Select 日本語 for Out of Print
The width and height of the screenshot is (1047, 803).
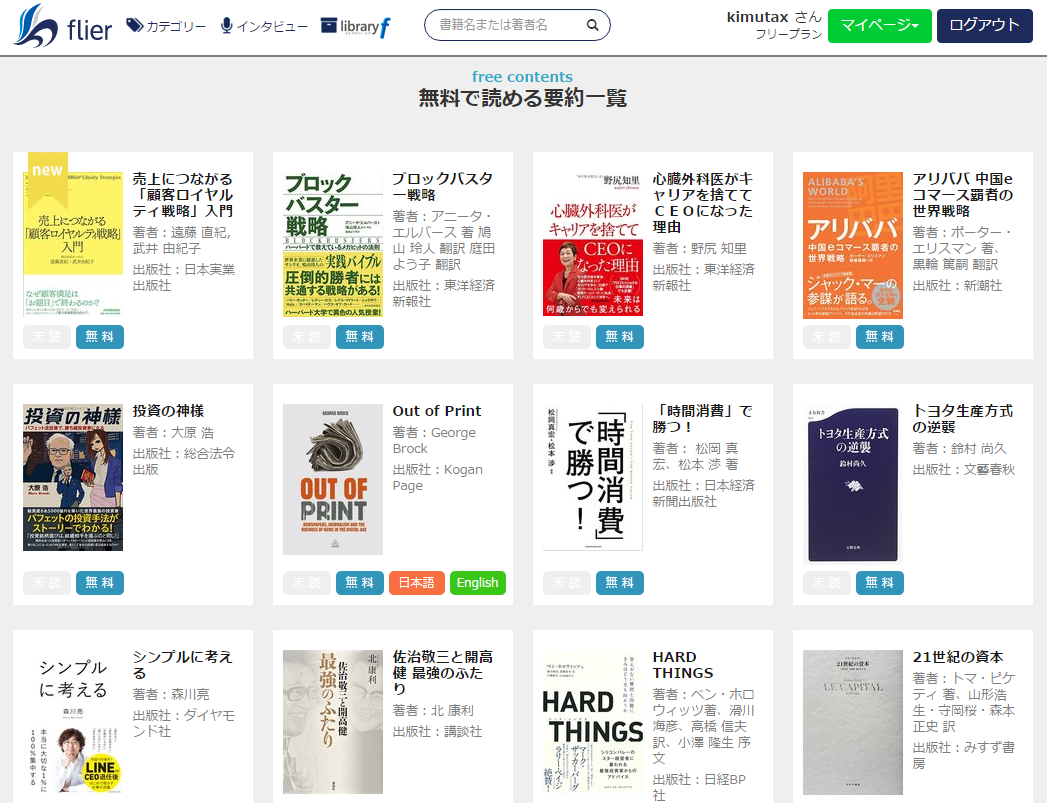pyautogui.click(x=417, y=583)
